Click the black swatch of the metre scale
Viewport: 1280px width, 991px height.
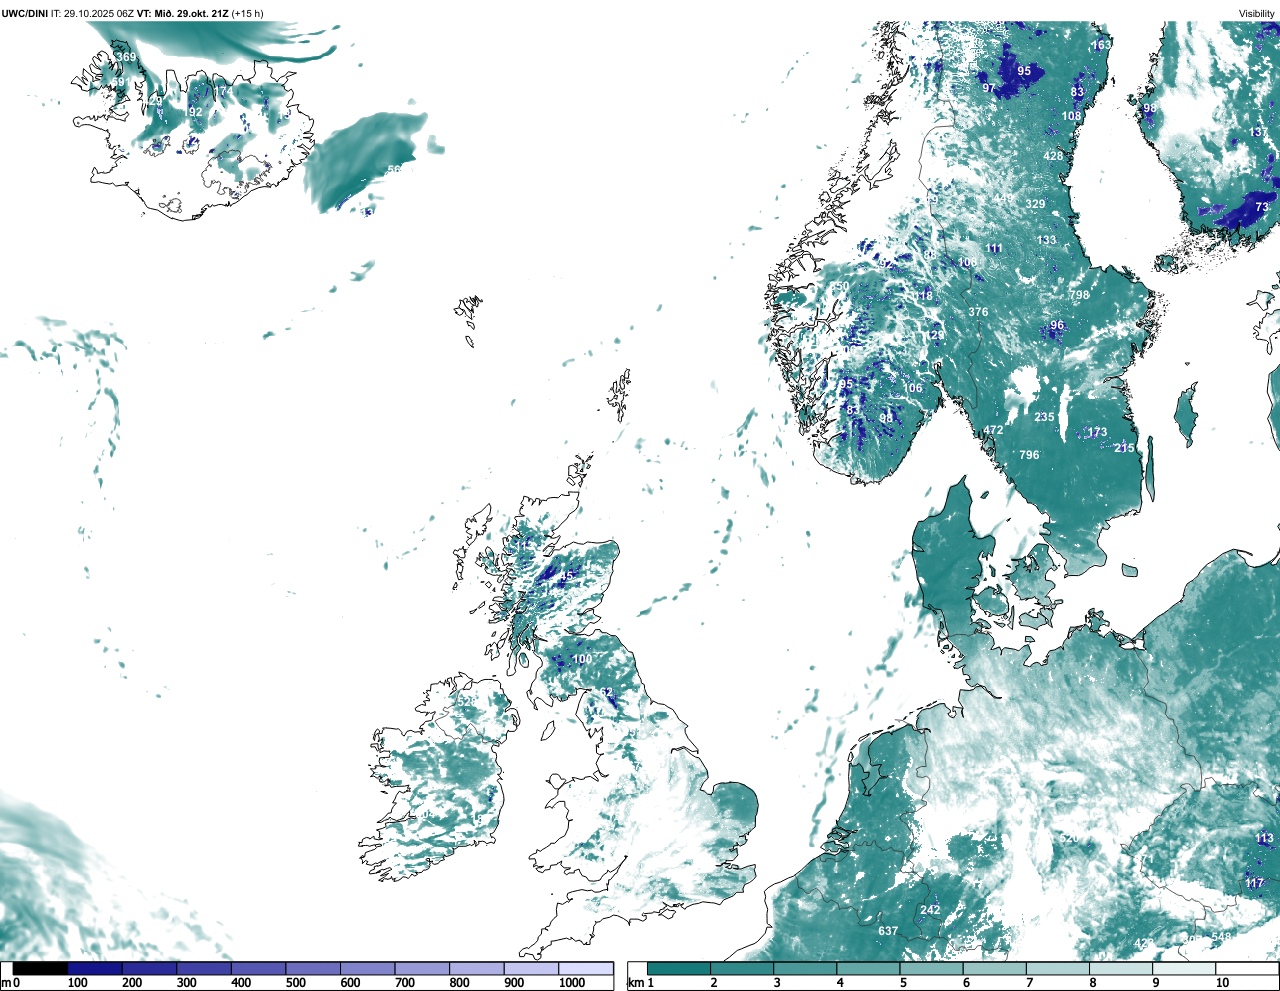click(x=40, y=968)
